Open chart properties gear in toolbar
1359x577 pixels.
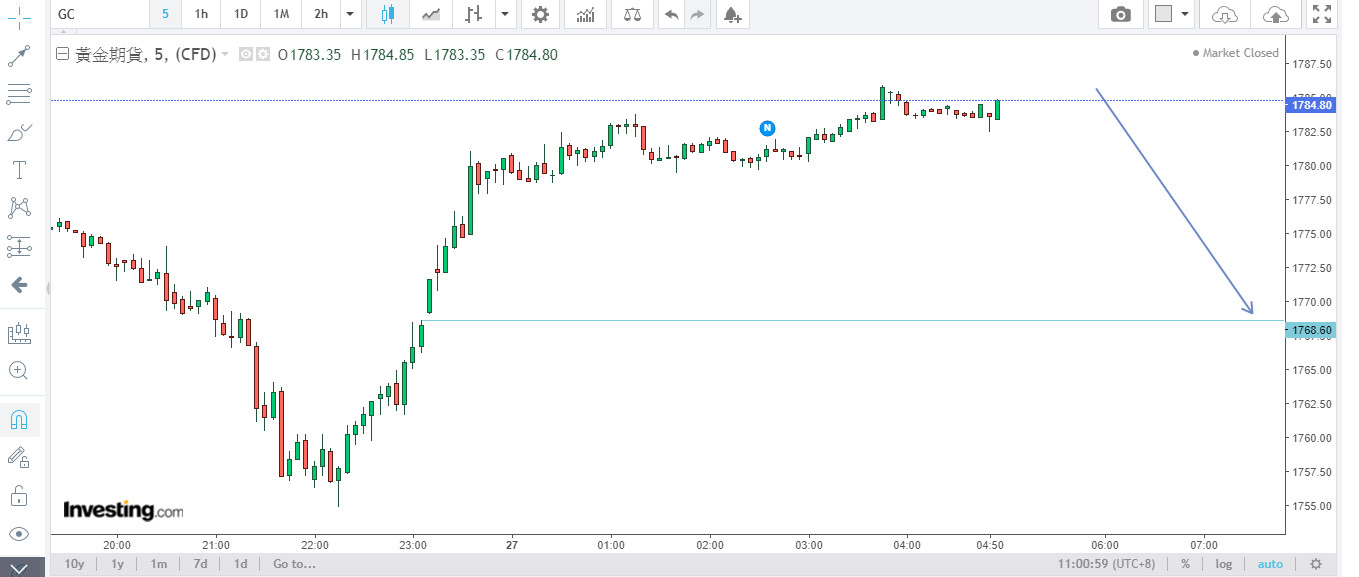pos(540,14)
